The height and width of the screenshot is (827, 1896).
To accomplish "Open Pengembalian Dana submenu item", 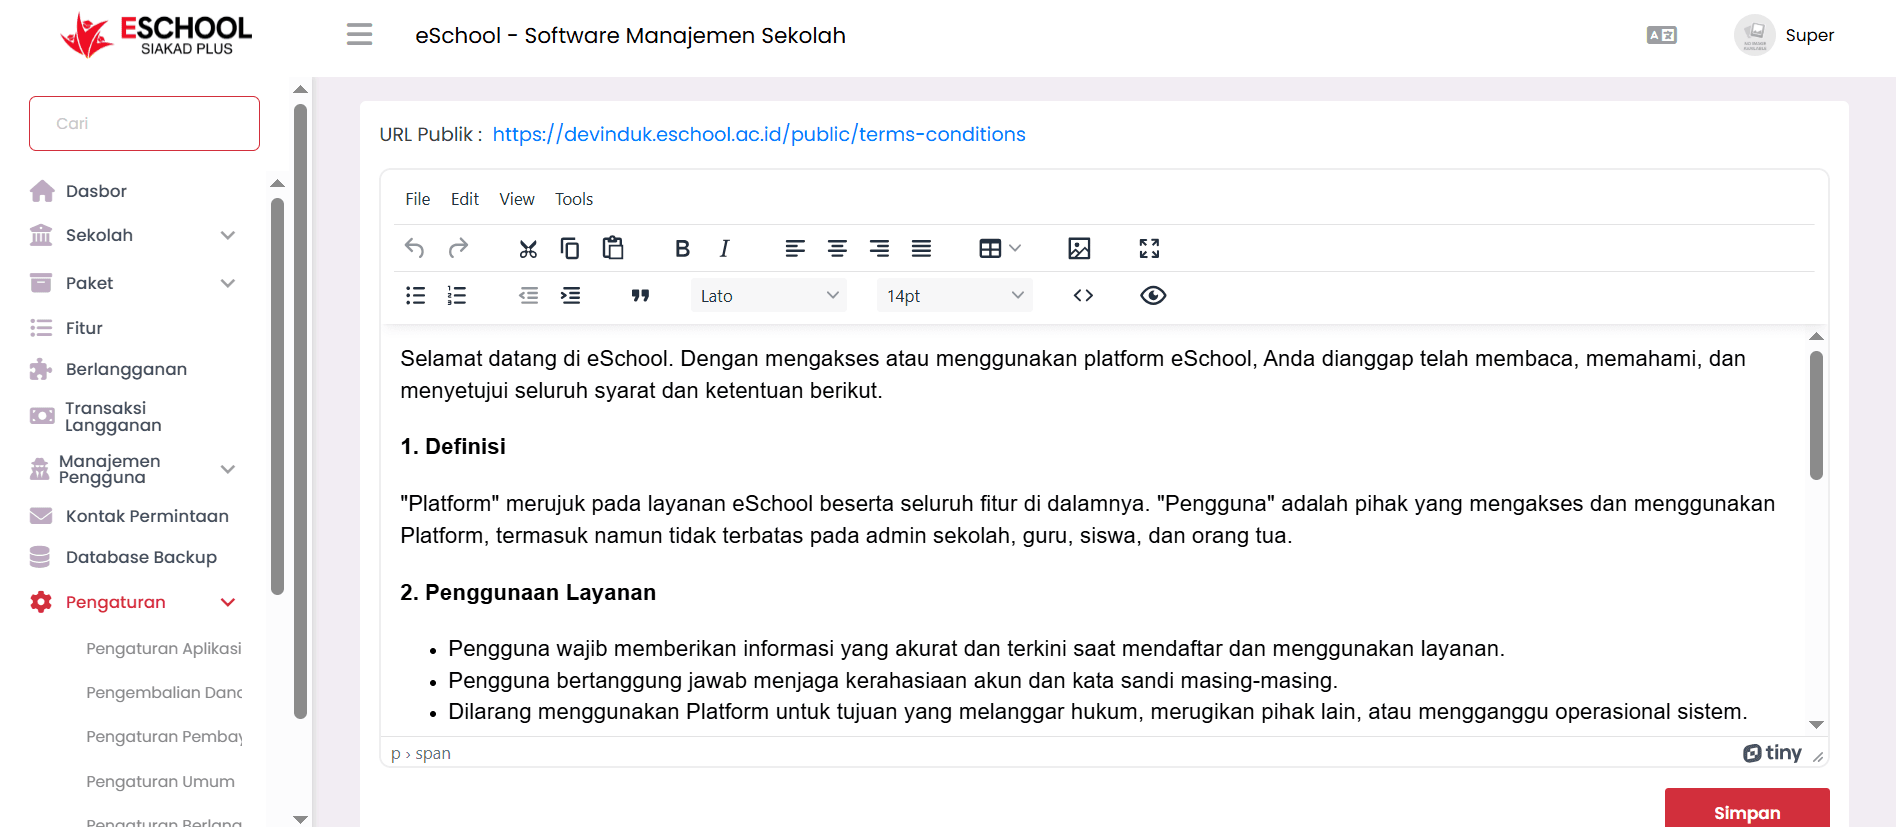I will point(164,692).
